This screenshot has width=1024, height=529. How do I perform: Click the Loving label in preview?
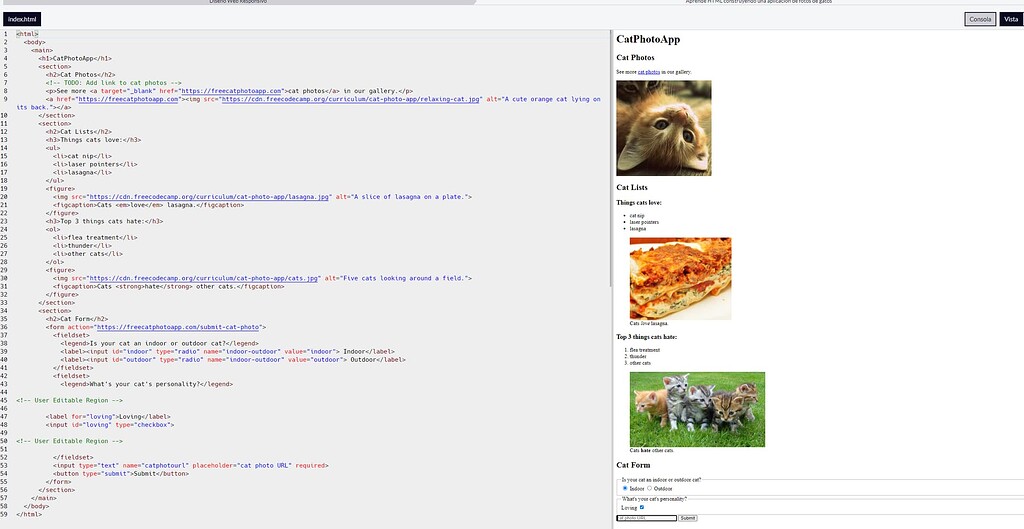coord(629,507)
